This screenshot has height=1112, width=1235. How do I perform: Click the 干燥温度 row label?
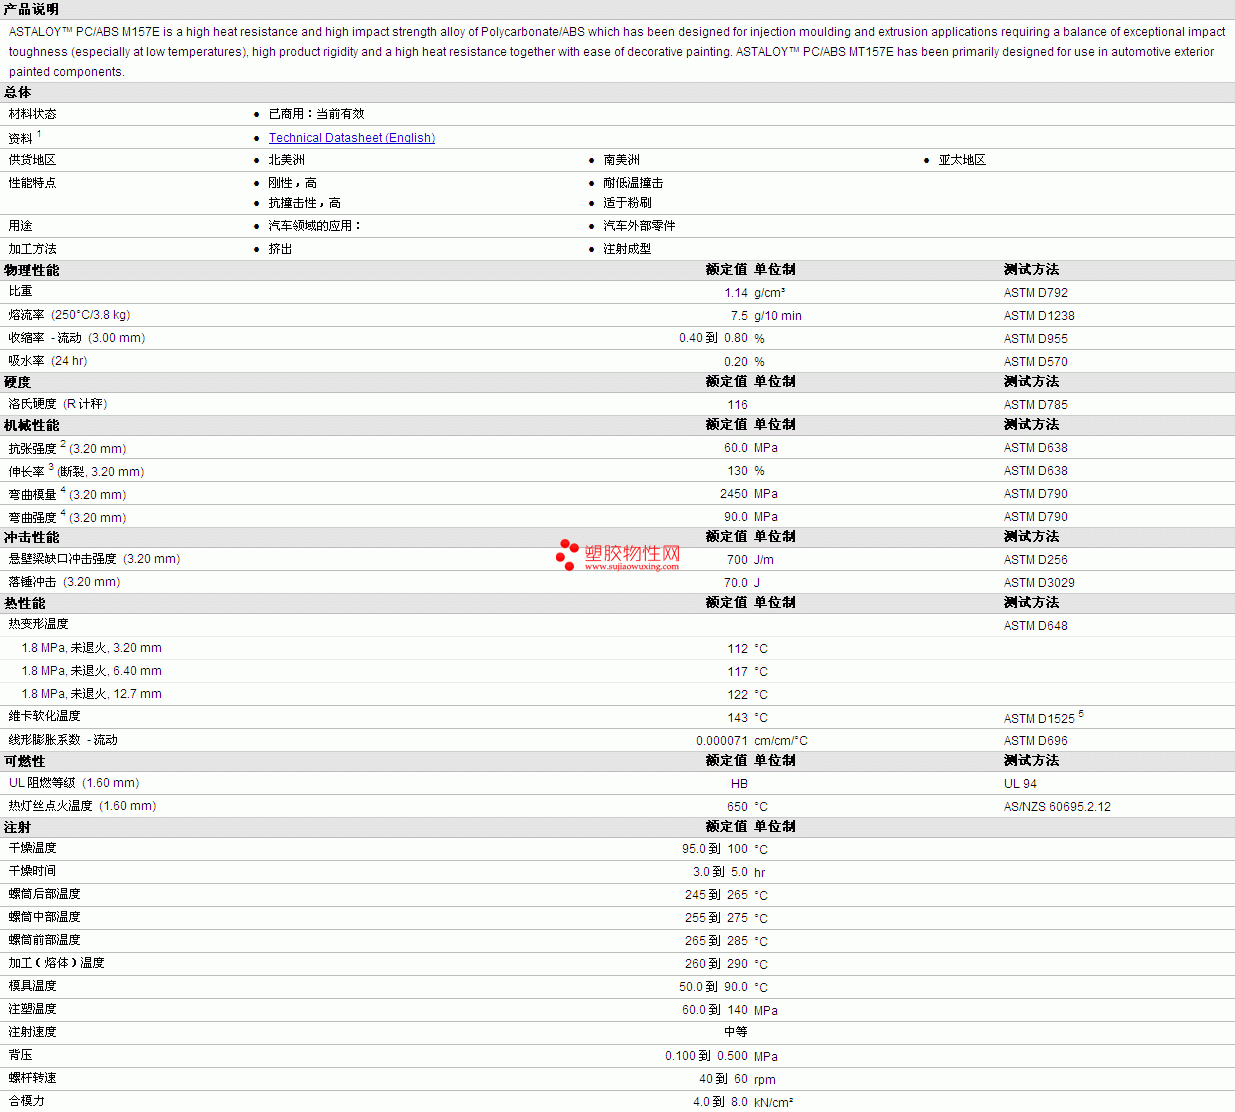pos(32,848)
